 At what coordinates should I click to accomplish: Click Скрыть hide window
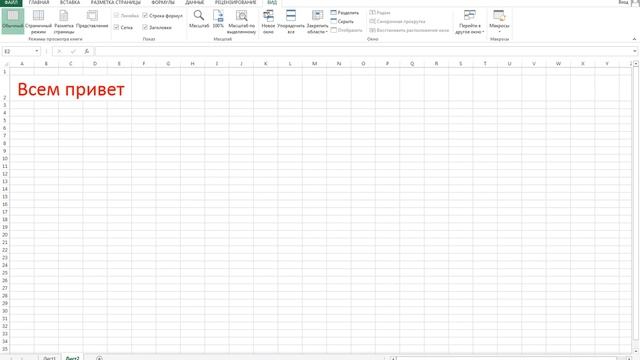tap(342, 21)
